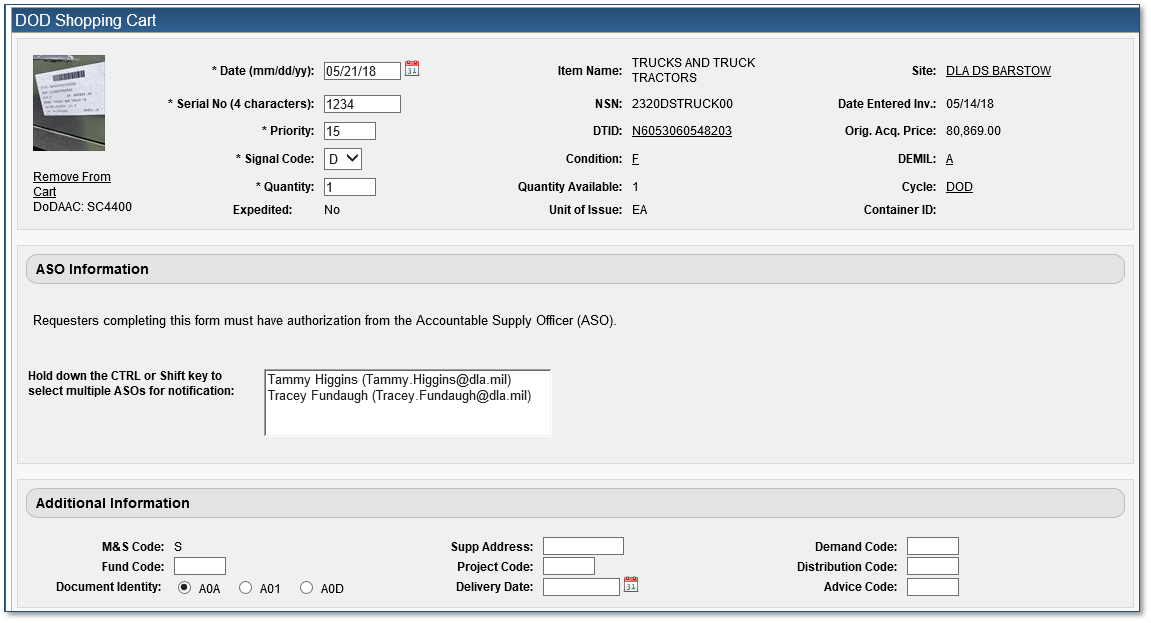
Task: Open calendar picker beside Delivery Date
Action: click(x=630, y=585)
